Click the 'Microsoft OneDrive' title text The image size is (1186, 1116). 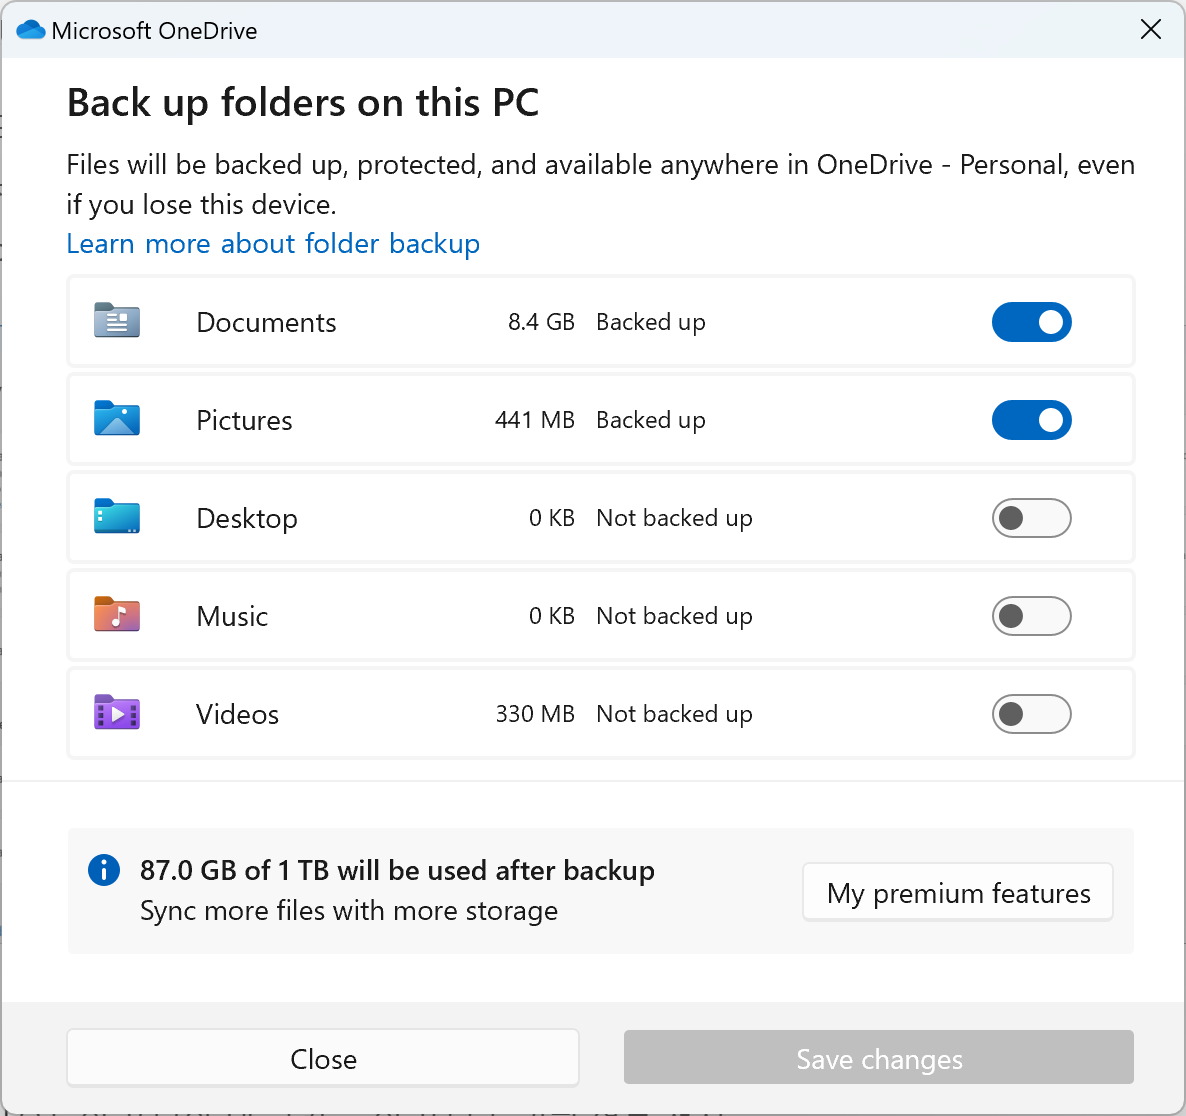click(154, 31)
